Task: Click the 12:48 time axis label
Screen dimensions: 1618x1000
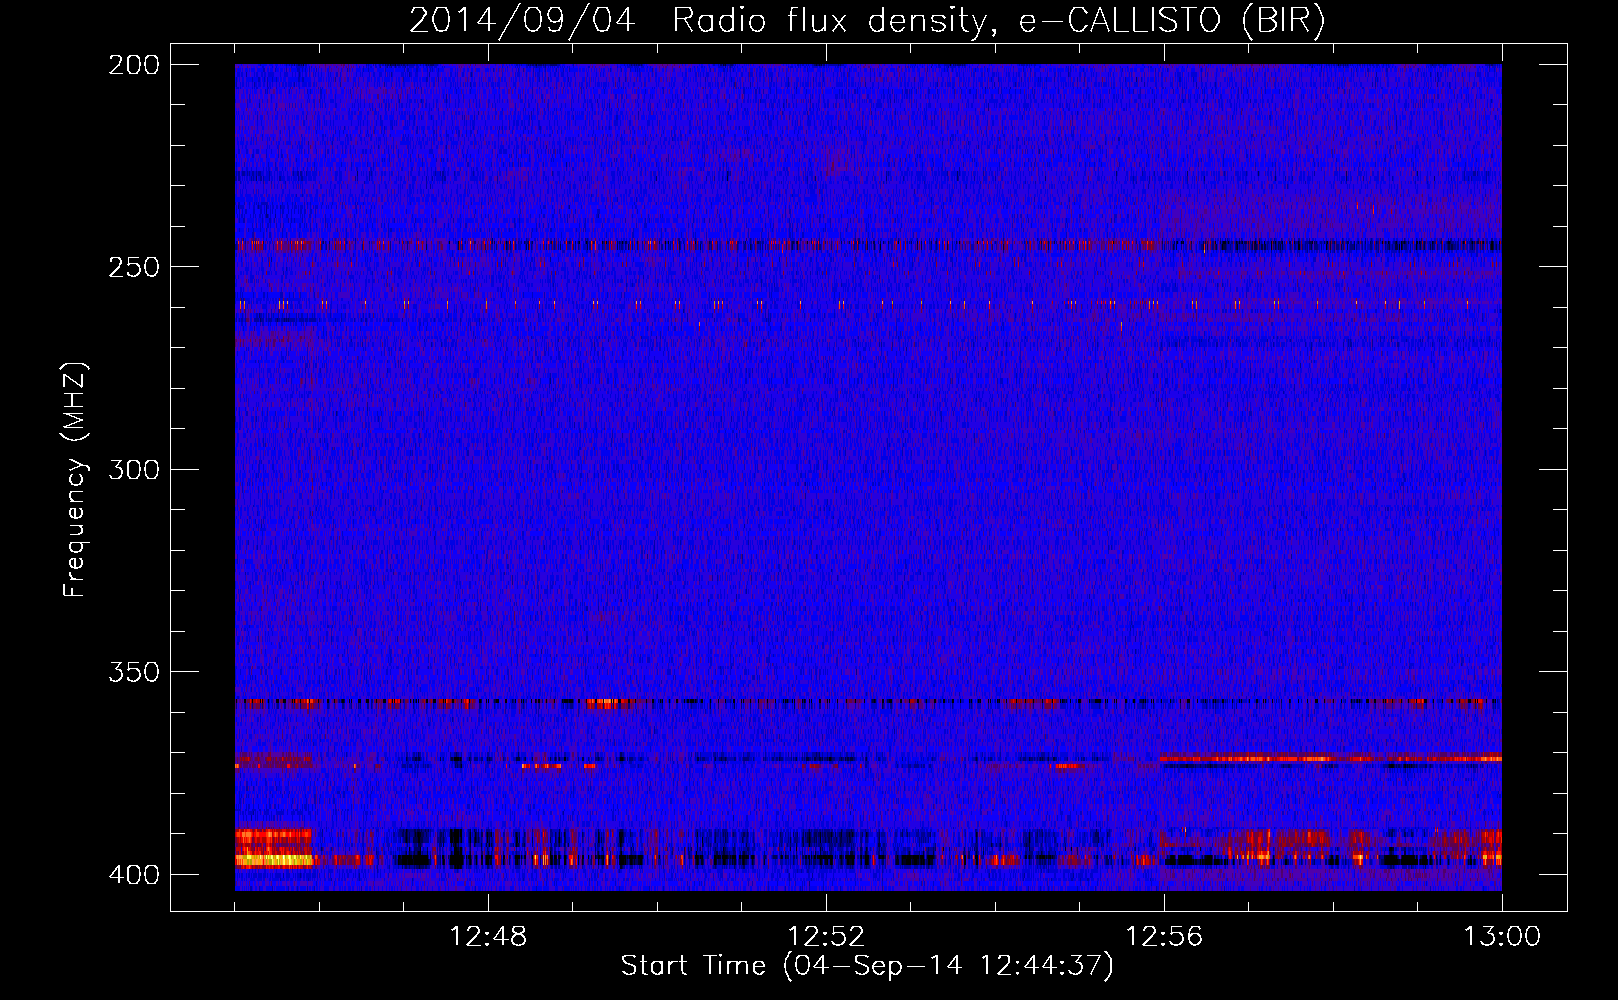Action: [488, 937]
